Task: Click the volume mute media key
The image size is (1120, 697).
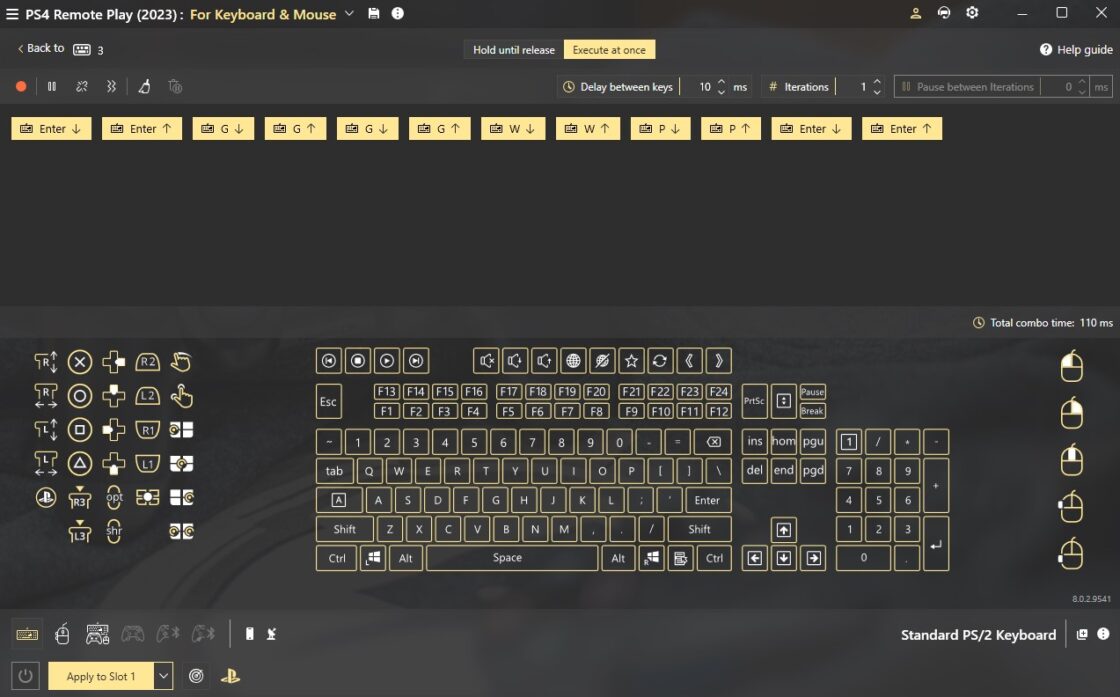Action: (486, 361)
